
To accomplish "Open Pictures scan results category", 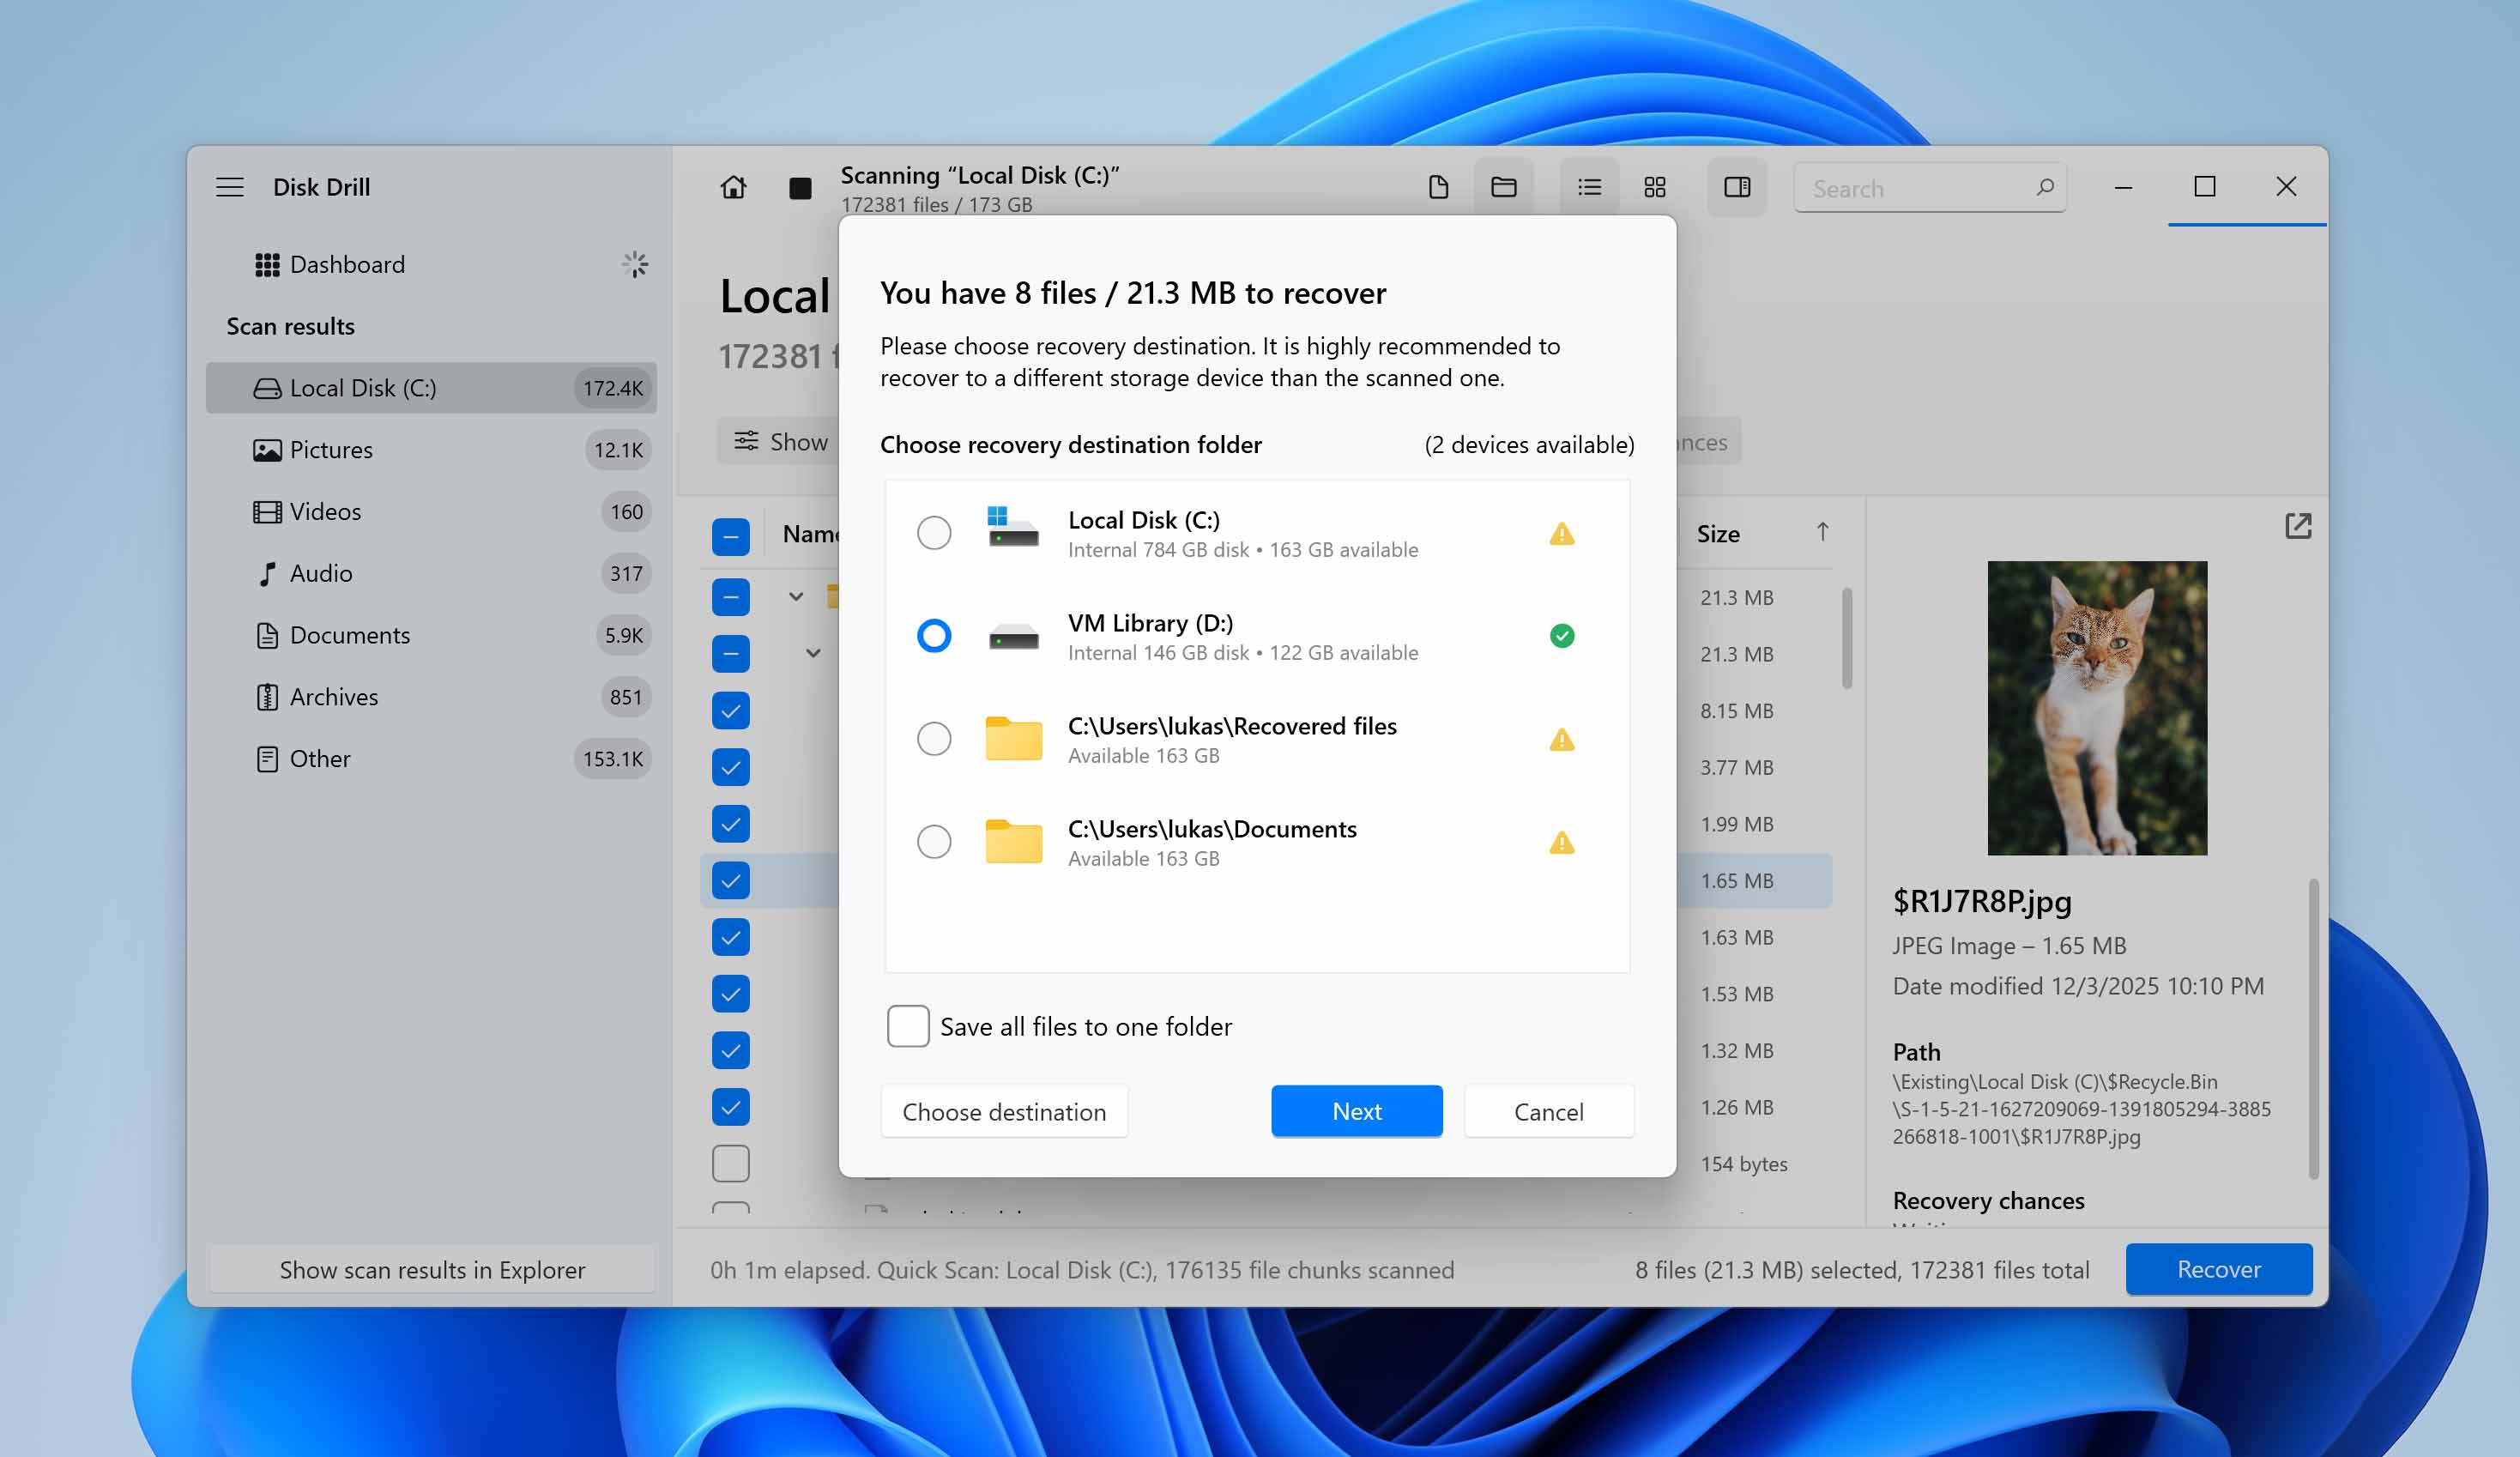I will pyautogui.click(x=331, y=450).
